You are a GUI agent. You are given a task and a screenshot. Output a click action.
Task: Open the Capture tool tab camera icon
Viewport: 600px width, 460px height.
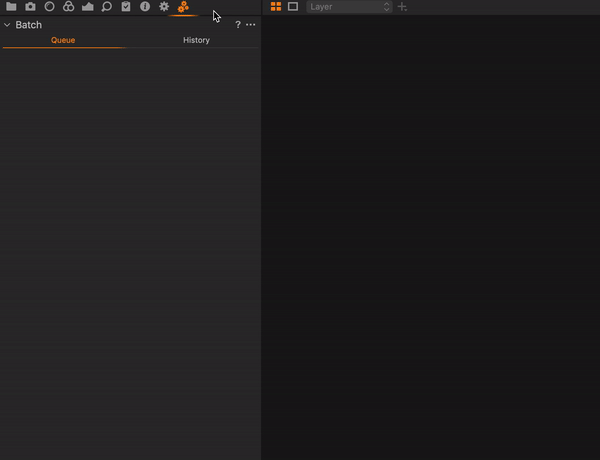point(30,7)
